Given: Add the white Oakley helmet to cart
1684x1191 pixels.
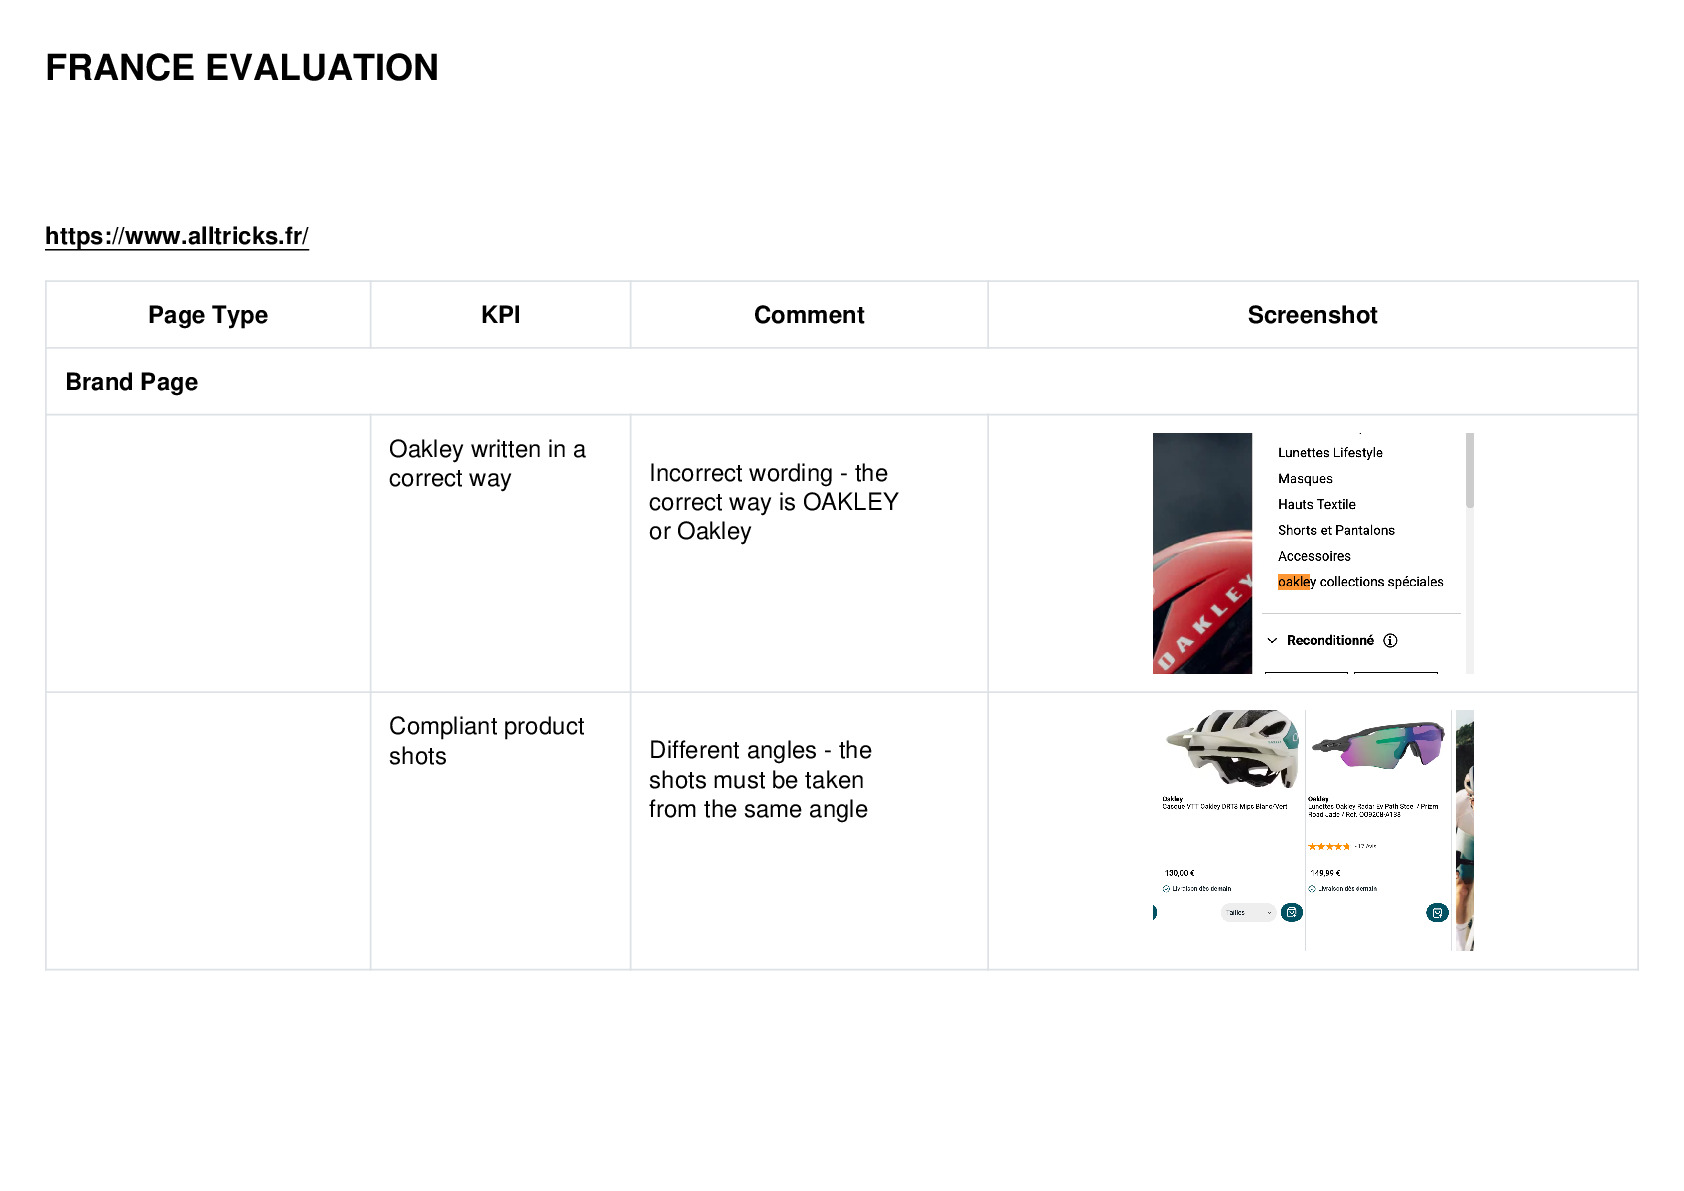Looking at the screenshot, I should [1292, 912].
